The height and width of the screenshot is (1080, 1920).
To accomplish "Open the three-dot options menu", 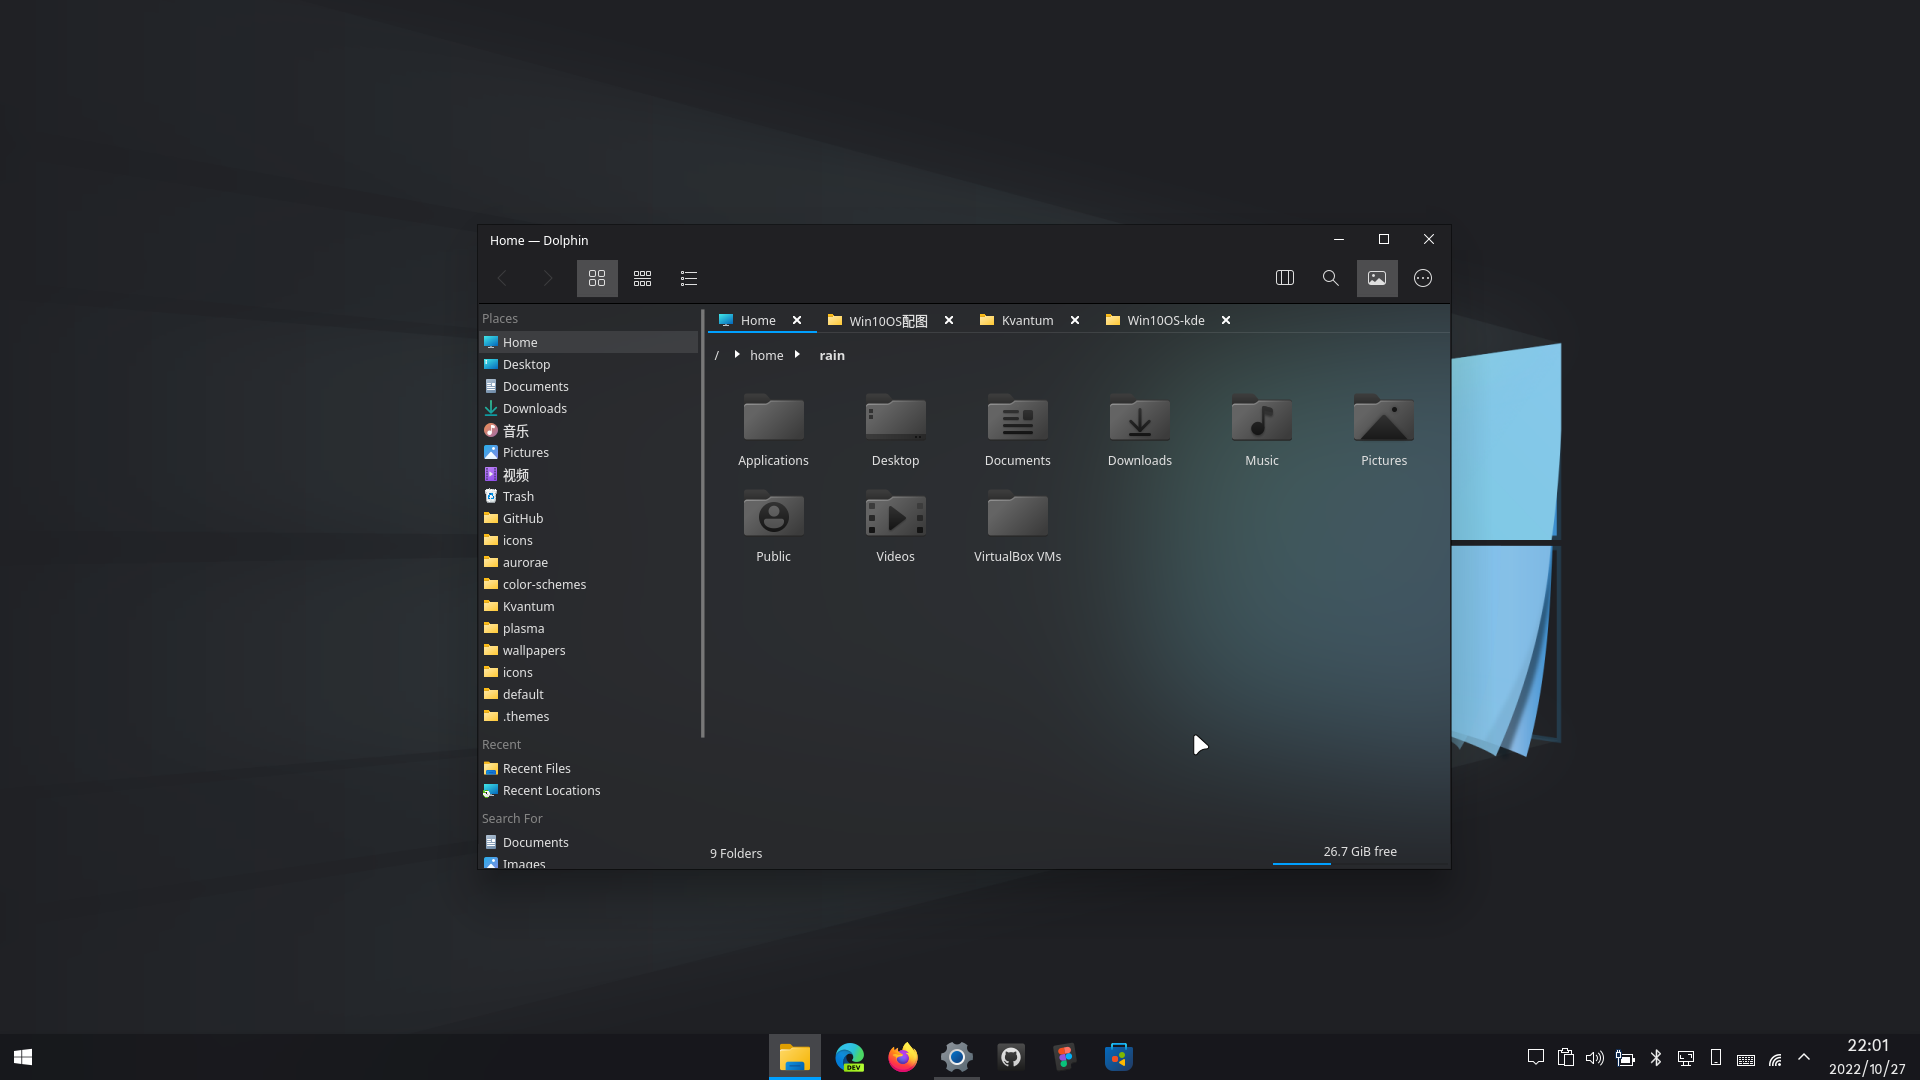I will 1423,278.
